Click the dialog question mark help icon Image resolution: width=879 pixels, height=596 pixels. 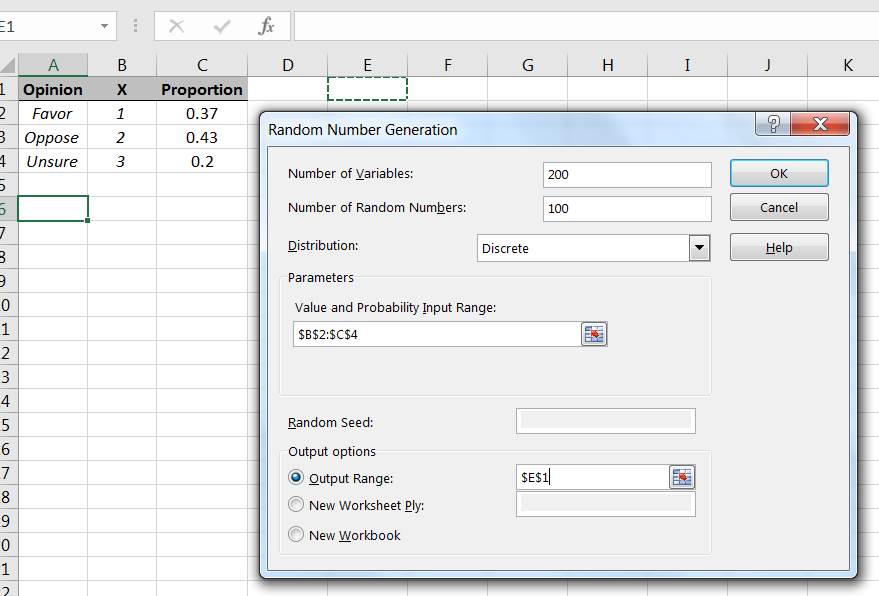772,124
